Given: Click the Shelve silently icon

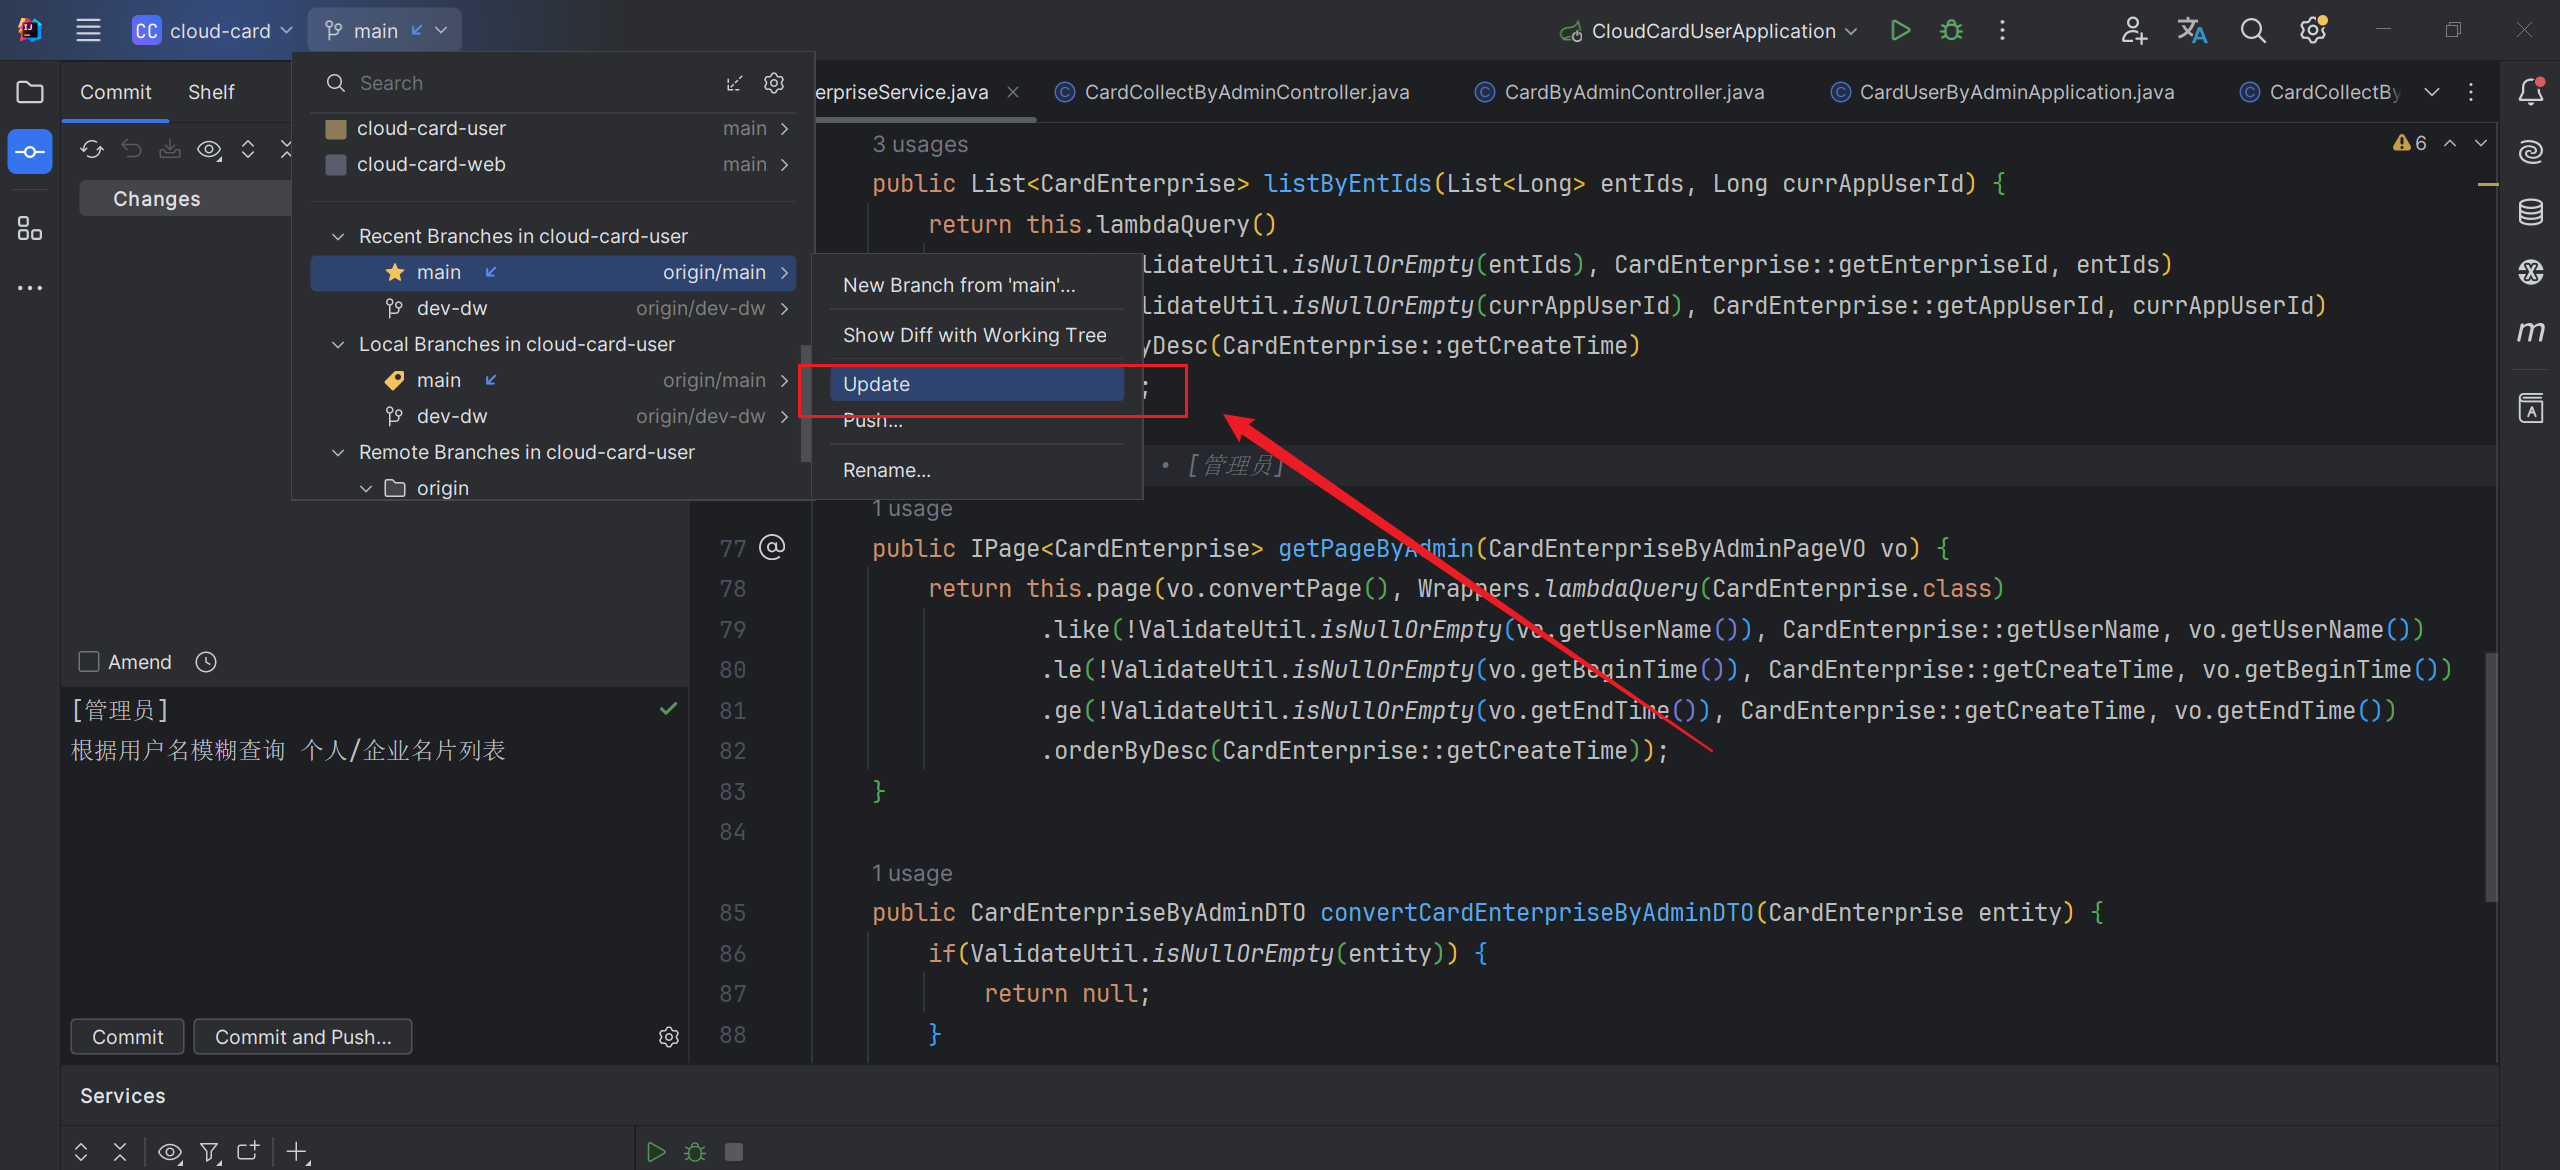Looking at the screenshot, I should click(x=170, y=149).
